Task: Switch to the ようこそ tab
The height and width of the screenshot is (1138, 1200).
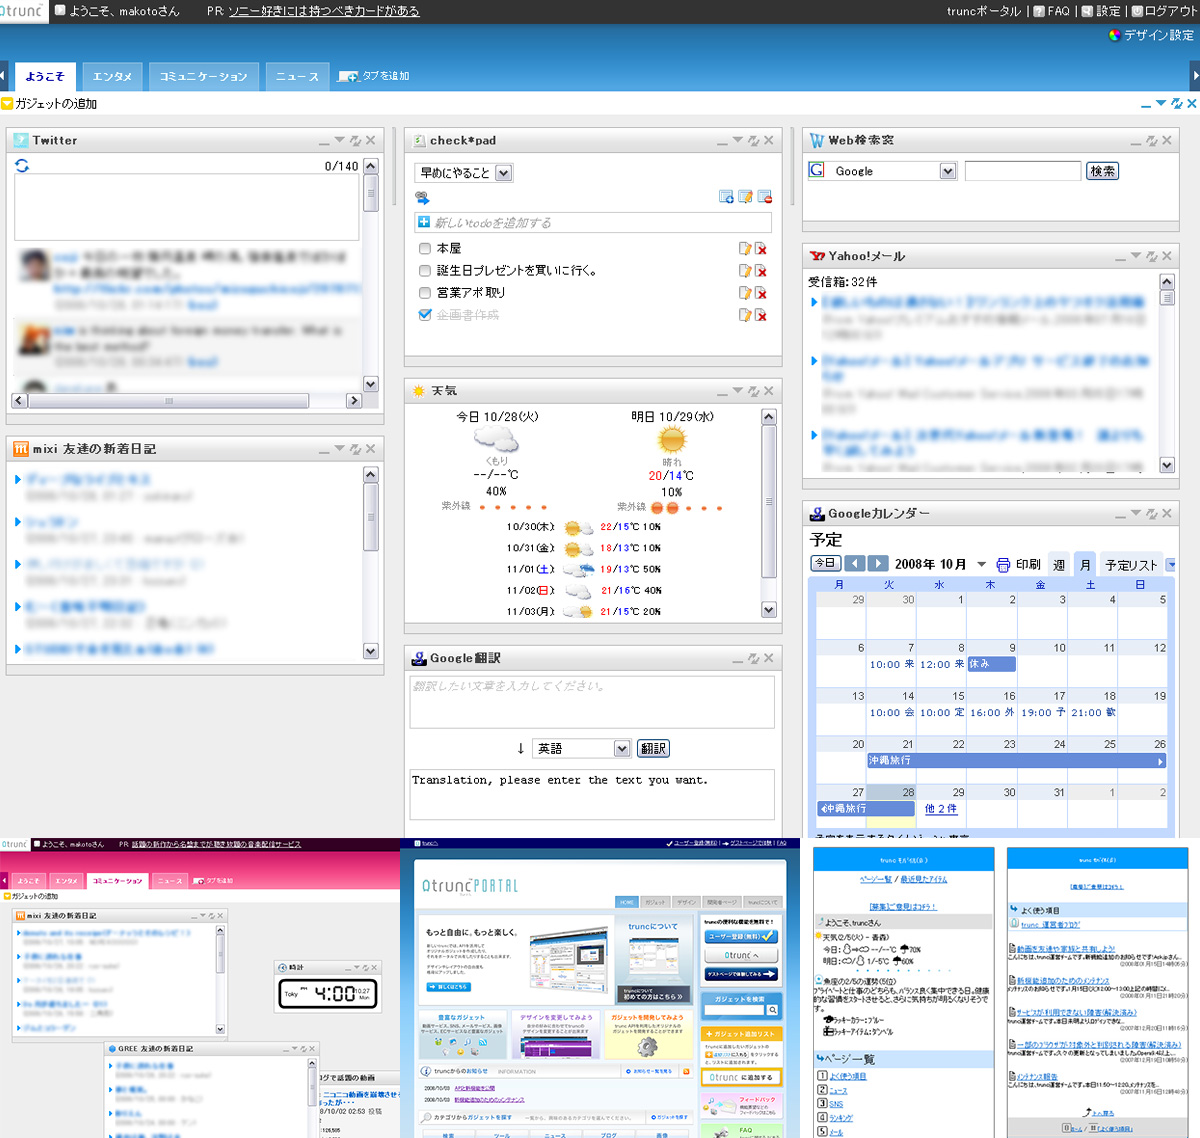Action: pos(45,77)
